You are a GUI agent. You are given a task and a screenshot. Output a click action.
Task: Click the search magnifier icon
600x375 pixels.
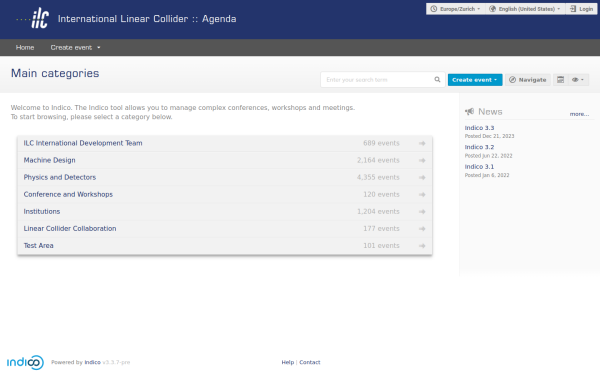click(437, 80)
